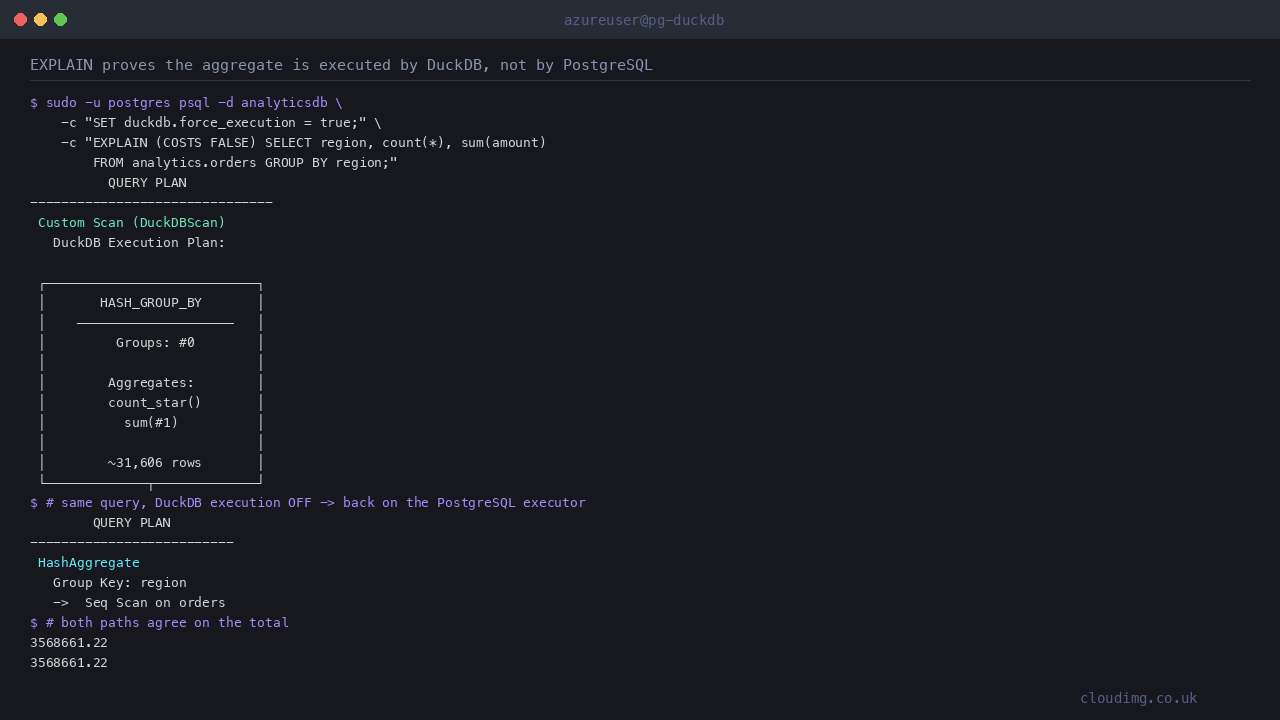The height and width of the screenshot is (720, 1280).
Task: Click the HashAggregate plan node
Action: 89,563
